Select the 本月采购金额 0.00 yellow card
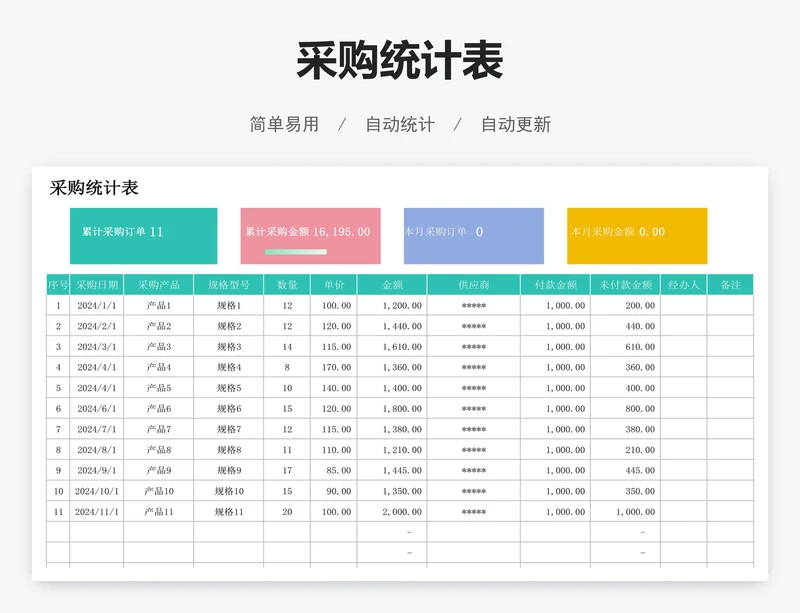This screenshot has height=613, width=800. [637, 236]
